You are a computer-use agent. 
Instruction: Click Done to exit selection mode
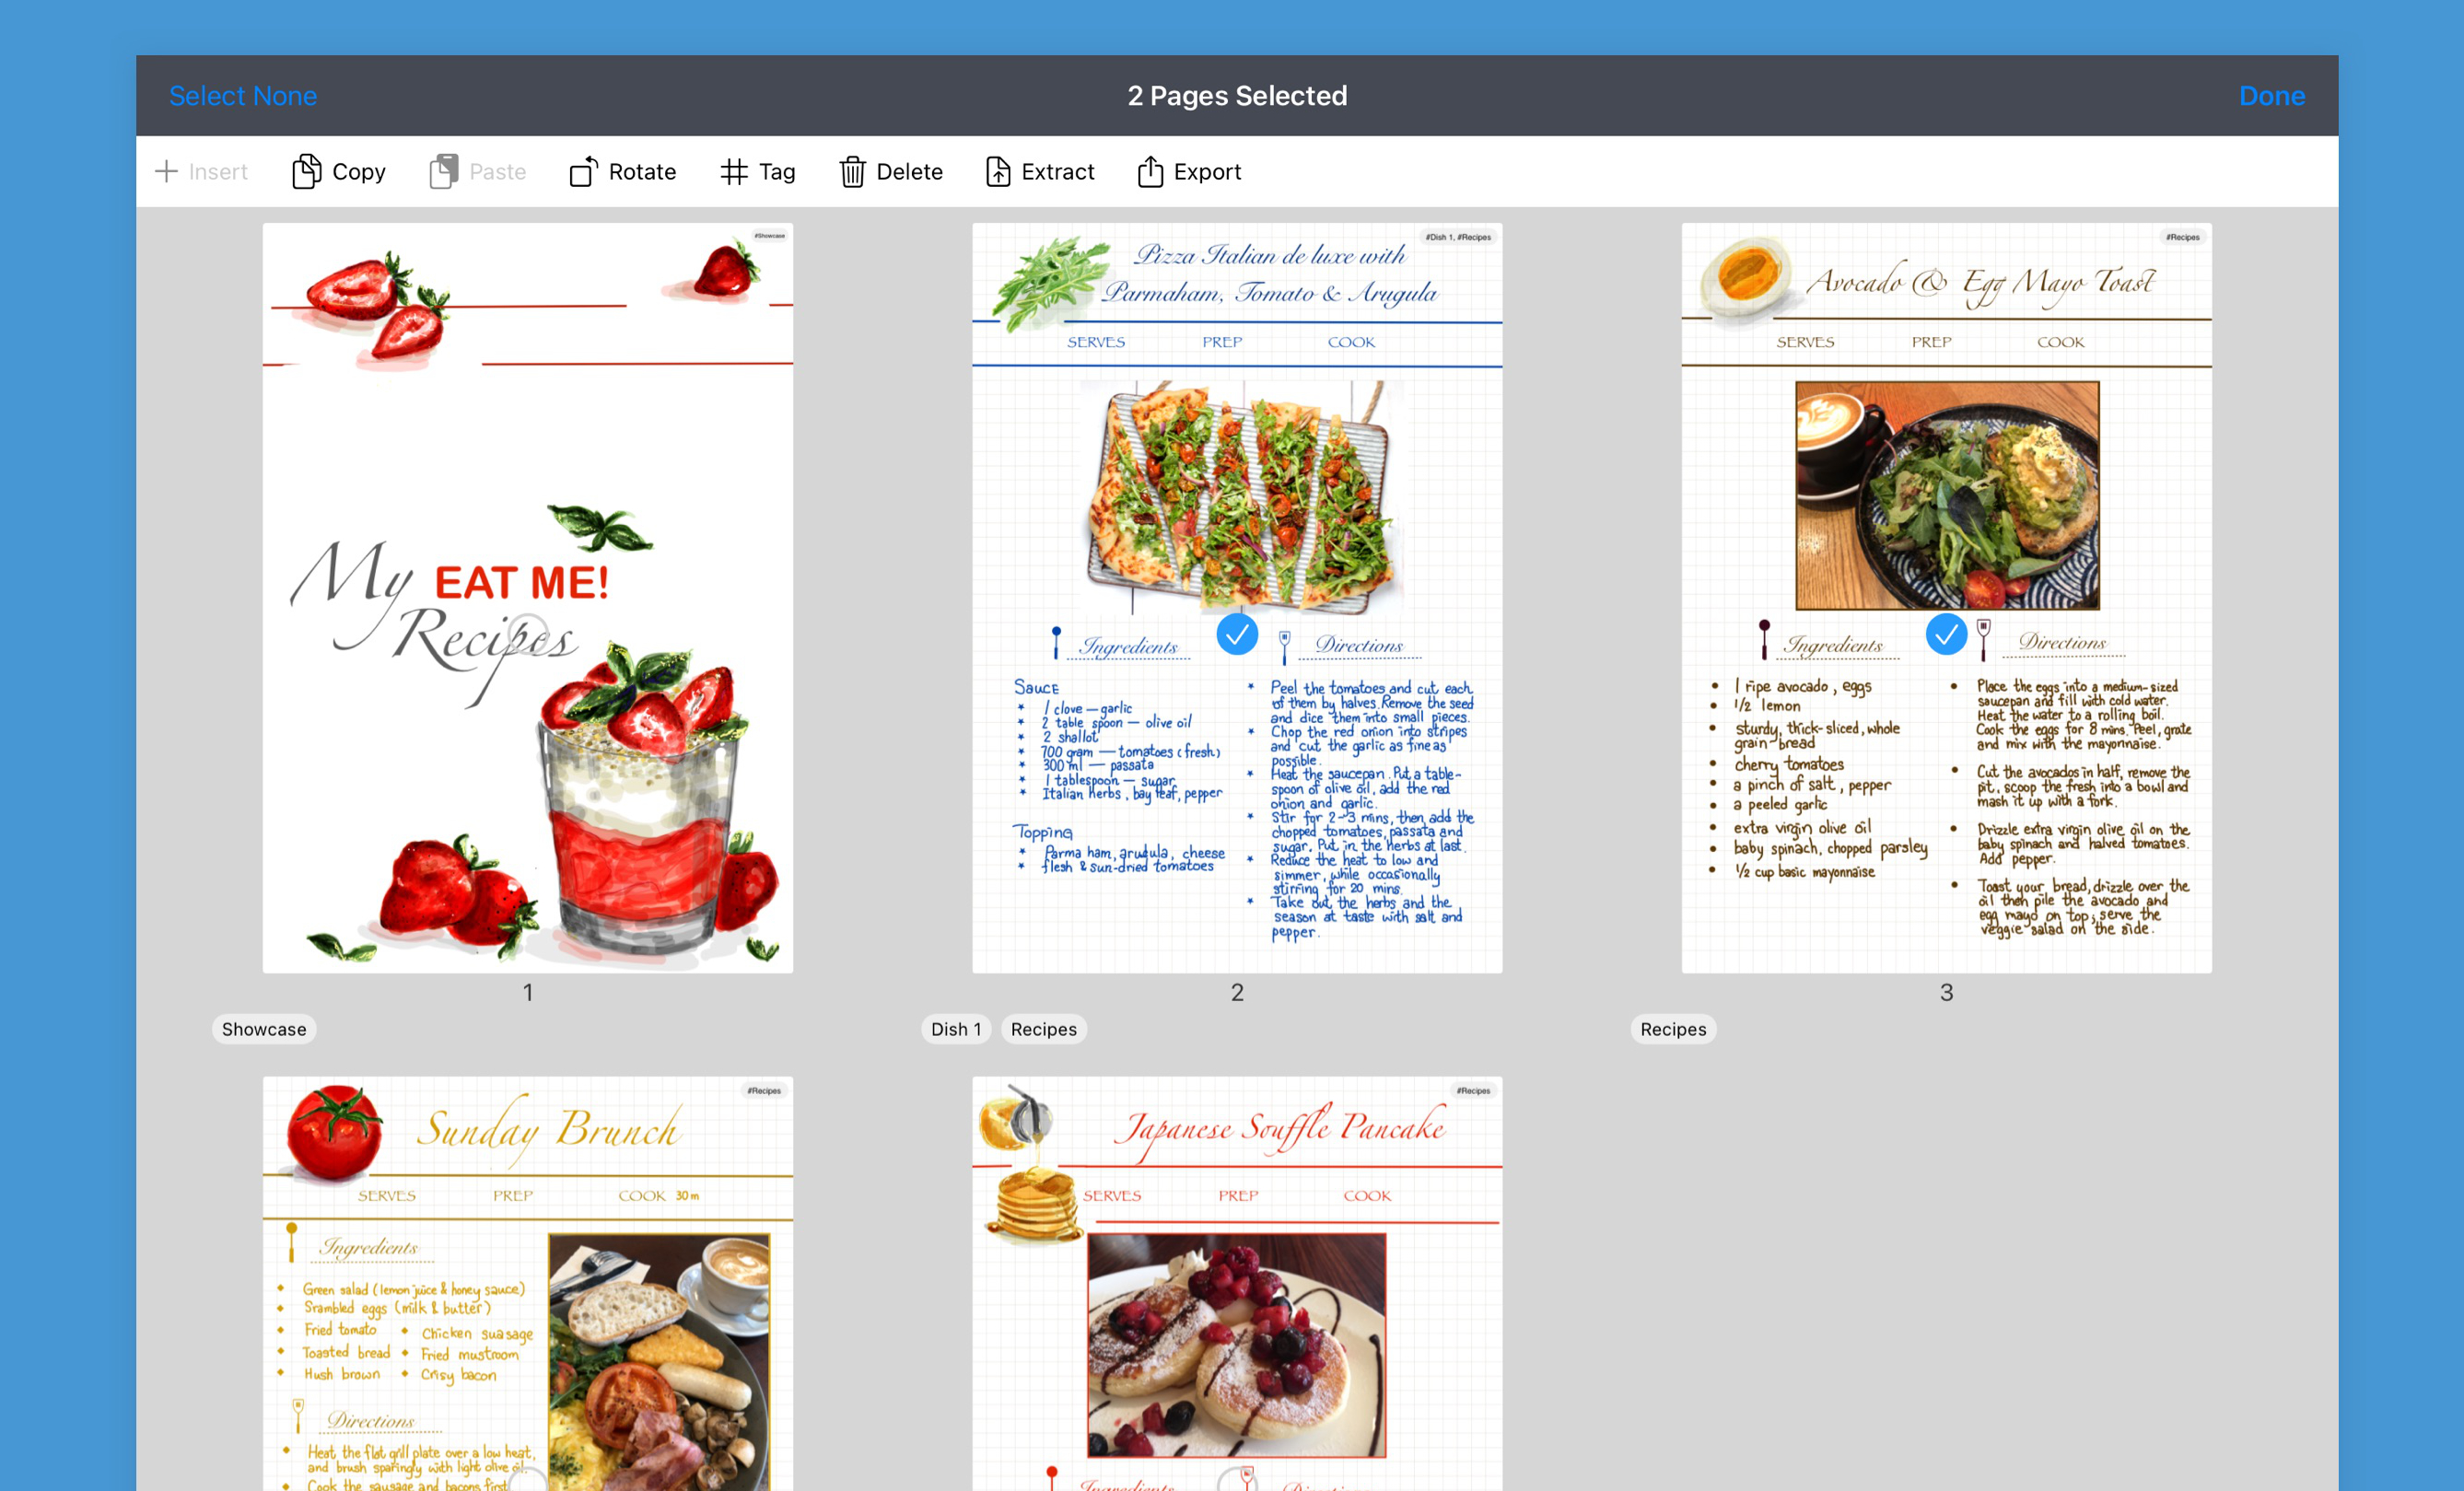2272,95
